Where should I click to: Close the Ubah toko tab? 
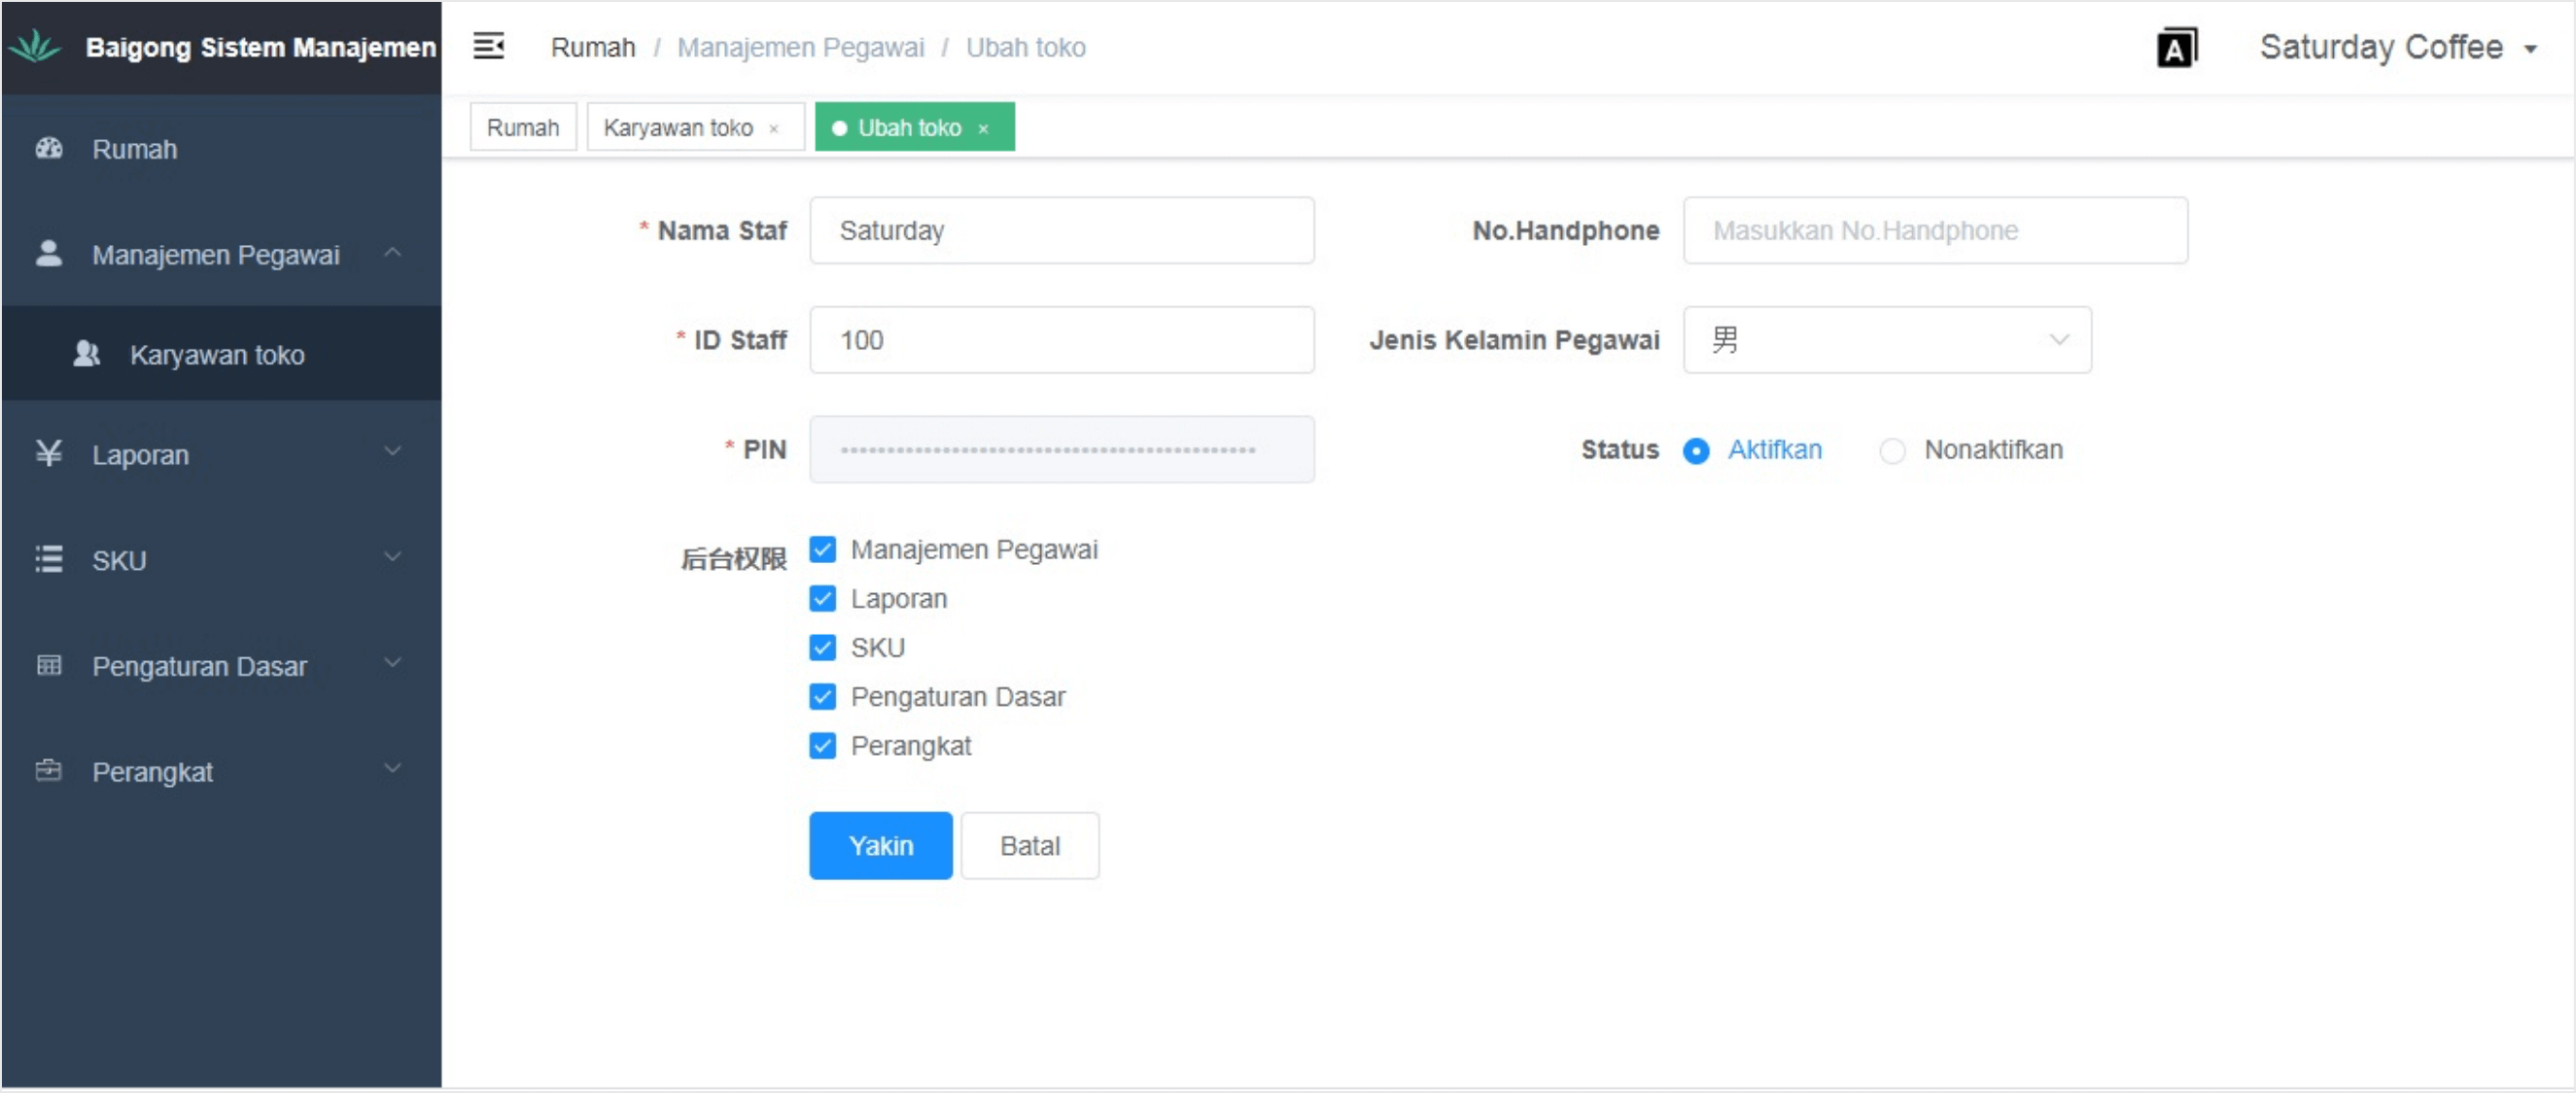(x=984, y=129)
